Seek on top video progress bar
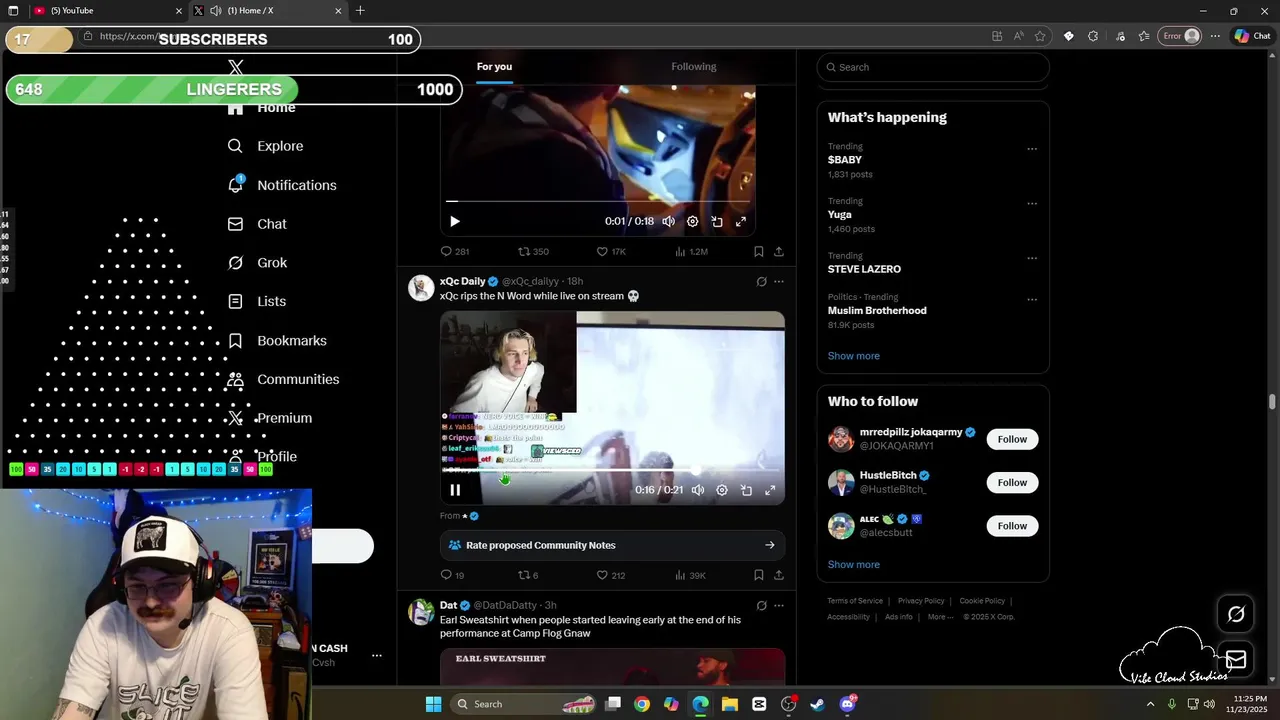The image size is (1280, 720). click(x=598, y=201)
